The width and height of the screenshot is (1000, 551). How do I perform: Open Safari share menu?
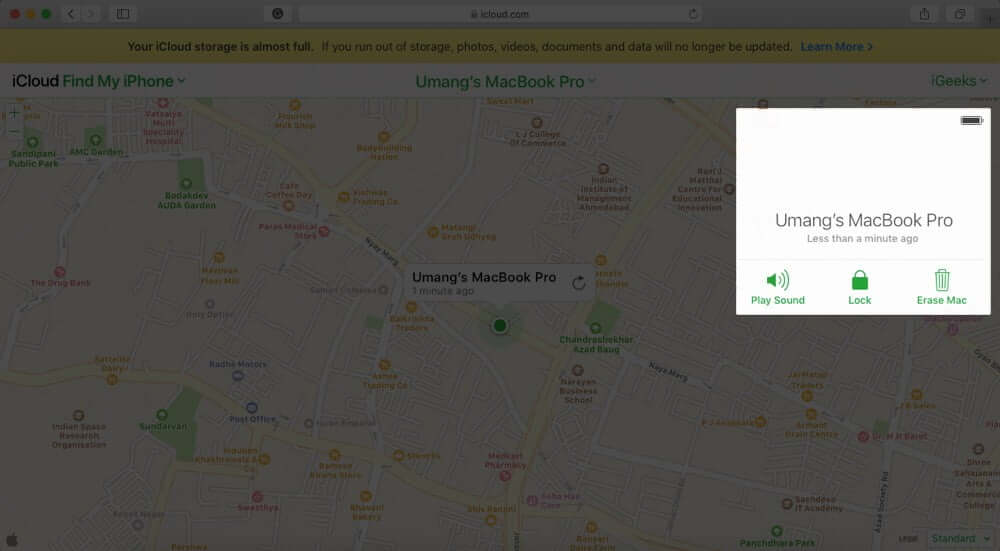pyautogui.click(x=924, y=13)
